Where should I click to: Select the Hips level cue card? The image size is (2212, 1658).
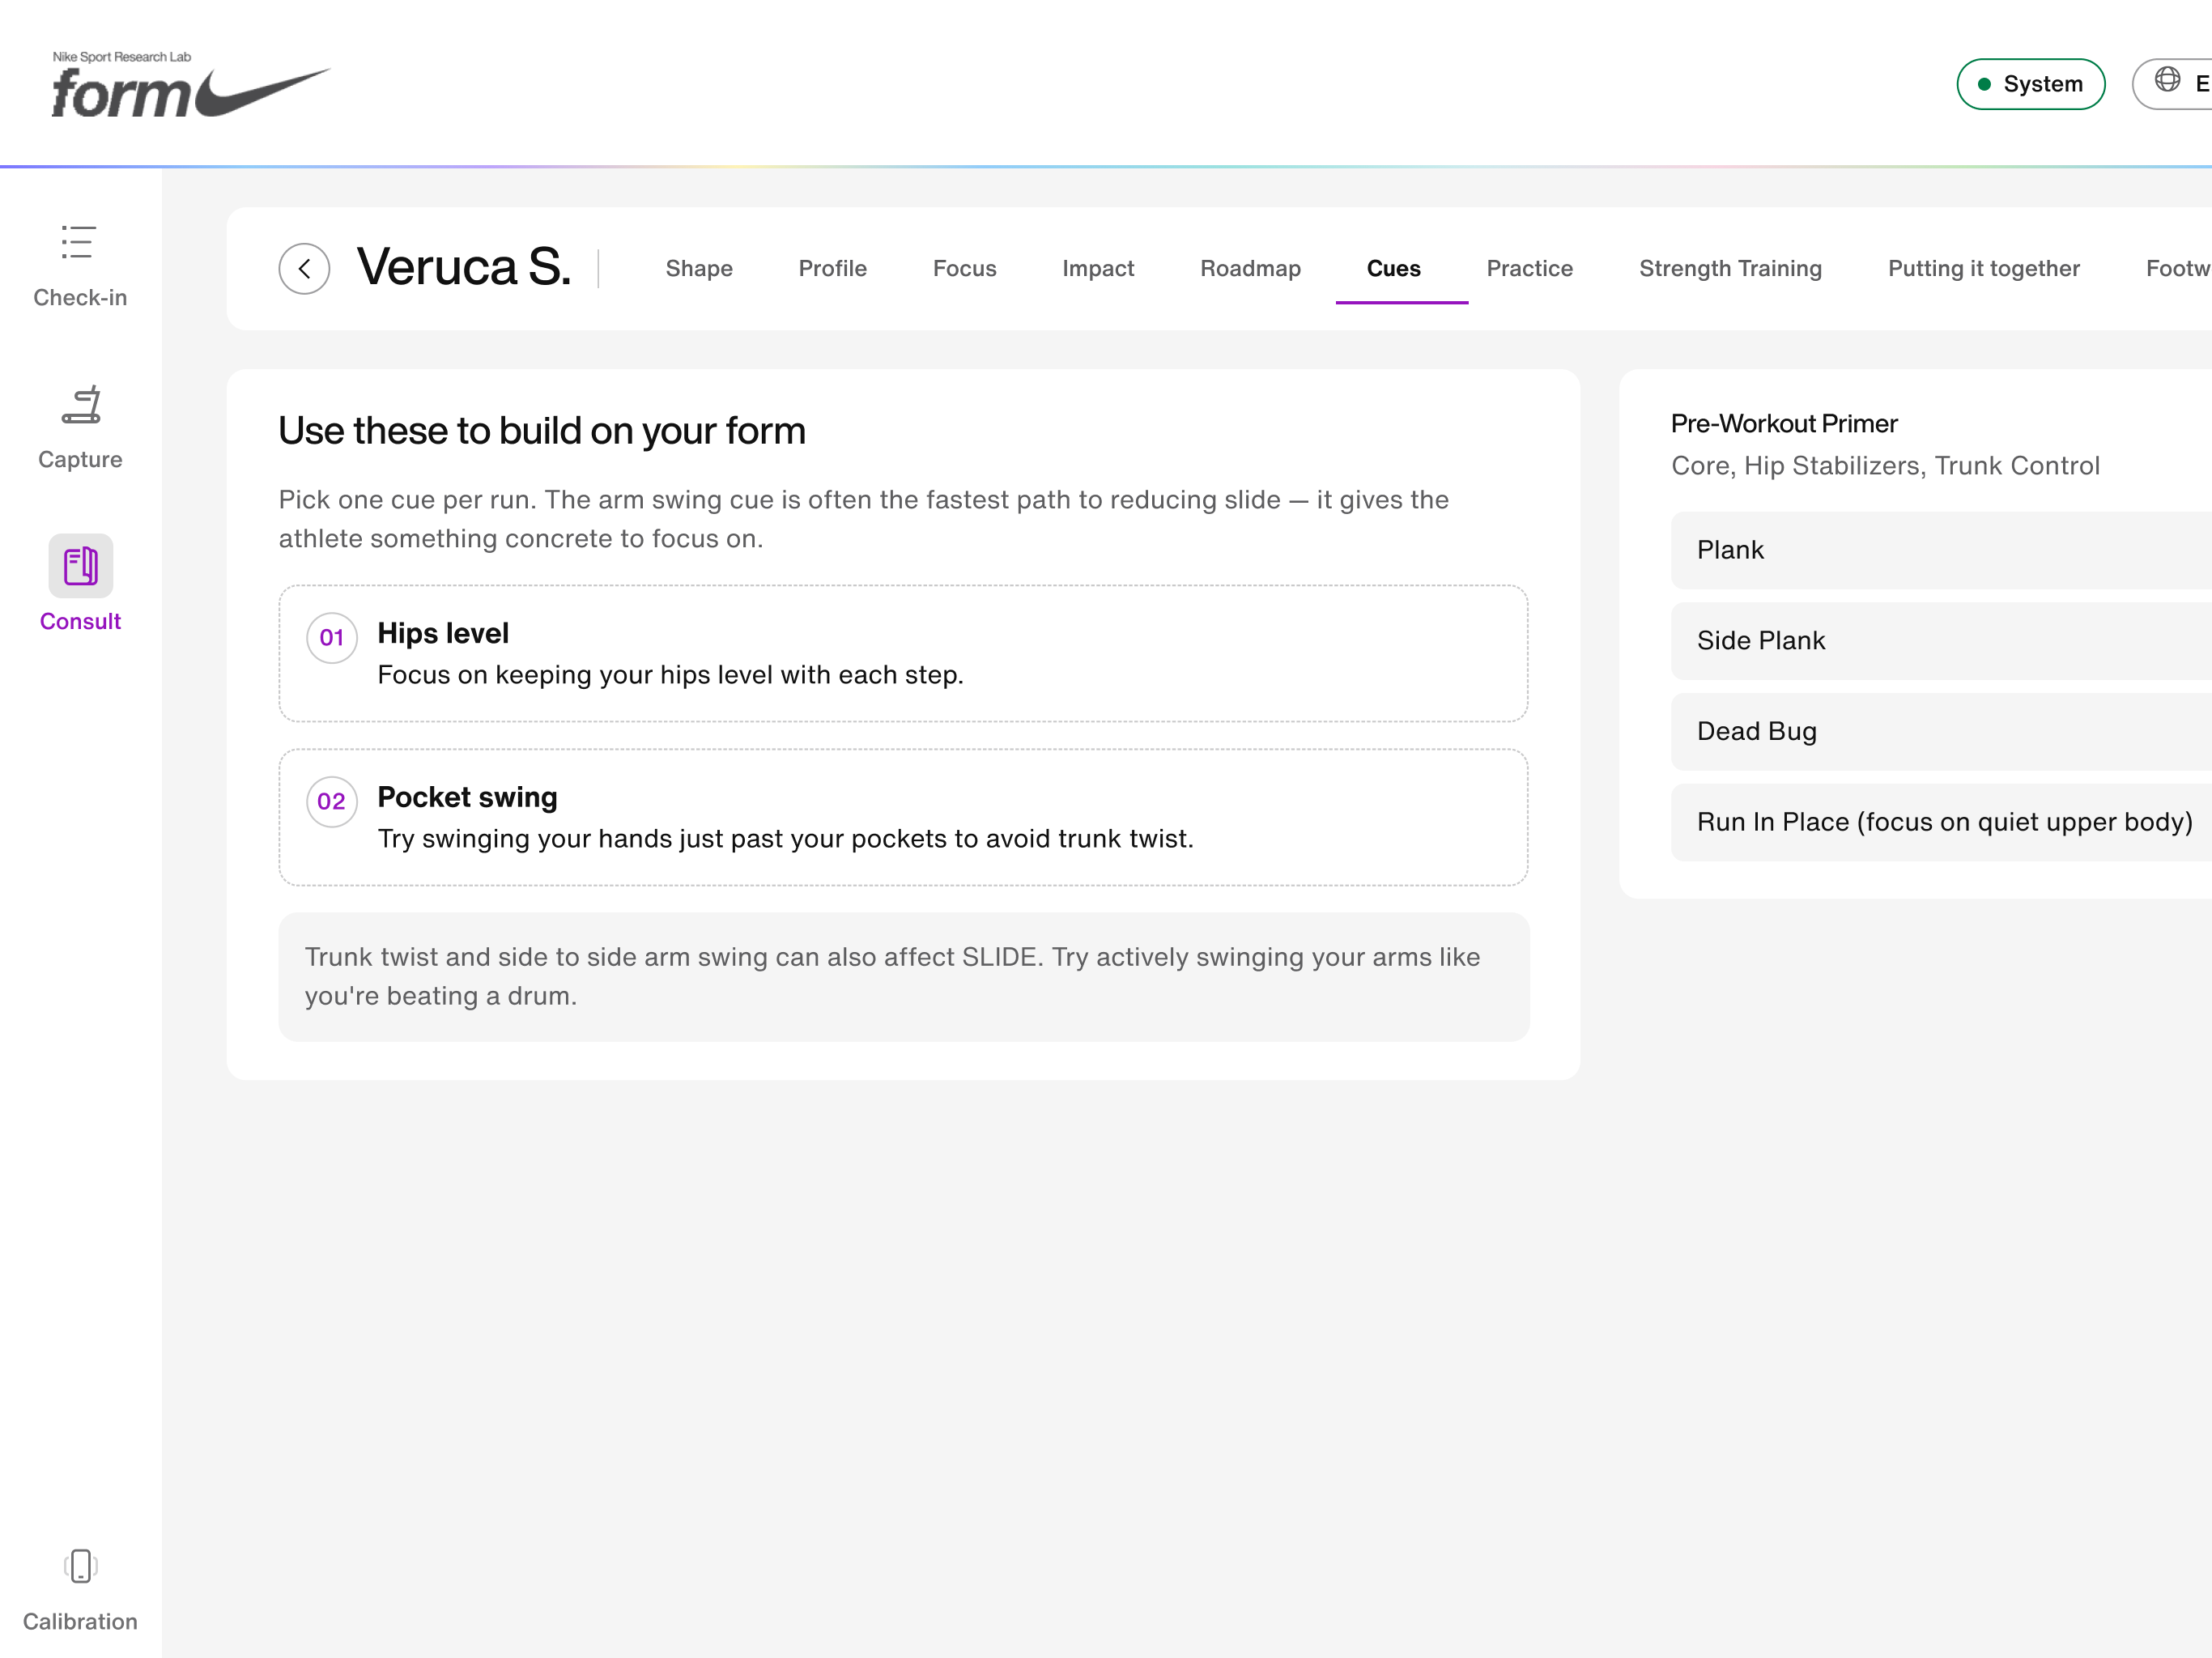coord(903,654)
